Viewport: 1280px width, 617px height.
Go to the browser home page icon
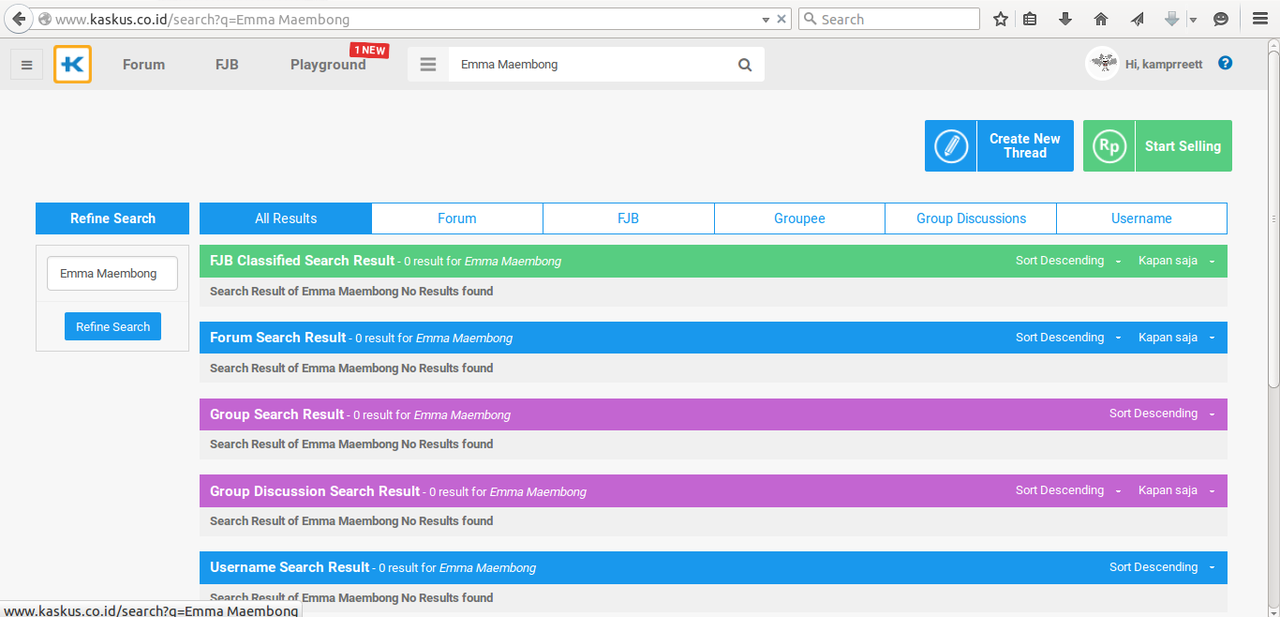1101,19
